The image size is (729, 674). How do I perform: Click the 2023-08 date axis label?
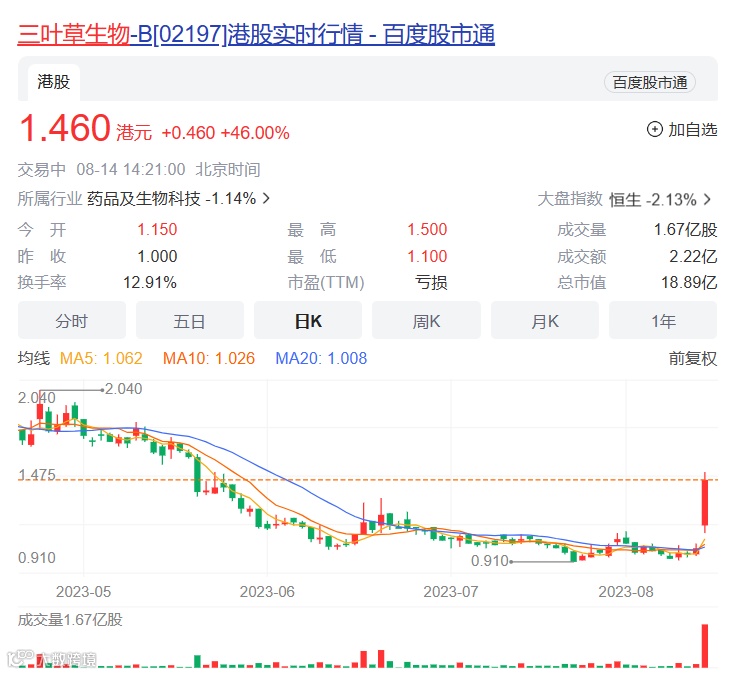tap(626, 592)
